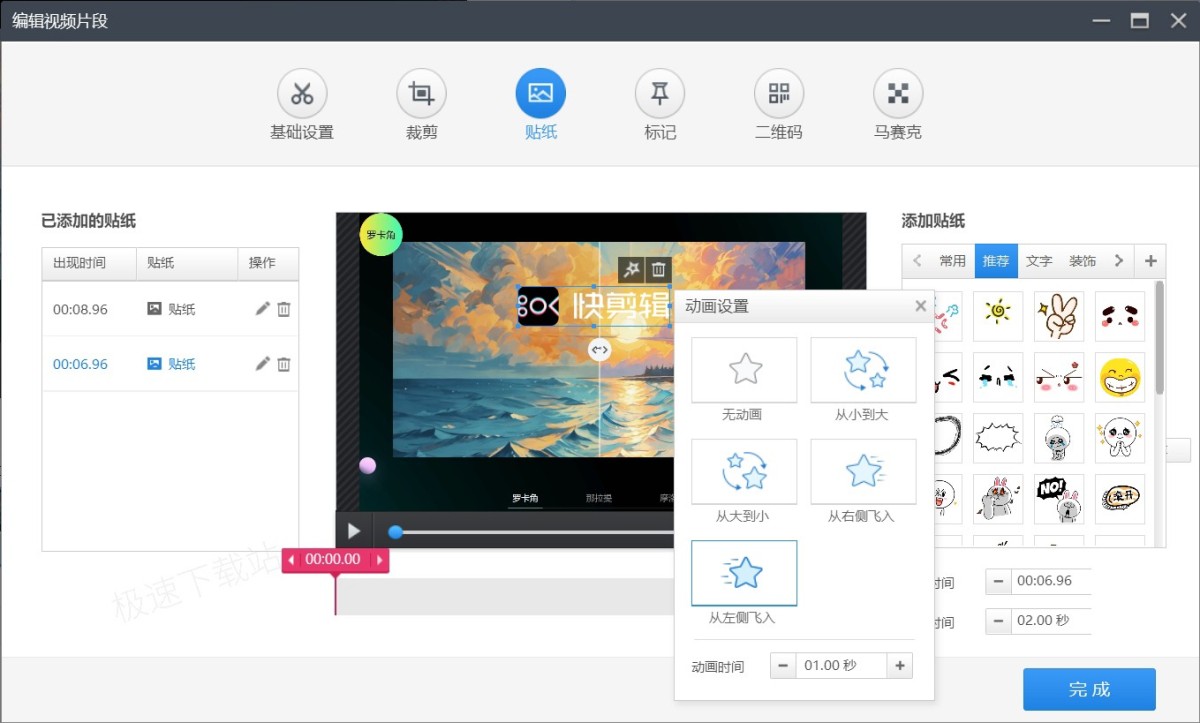Click the 动画时间 value field

click(x=841, y=666)
